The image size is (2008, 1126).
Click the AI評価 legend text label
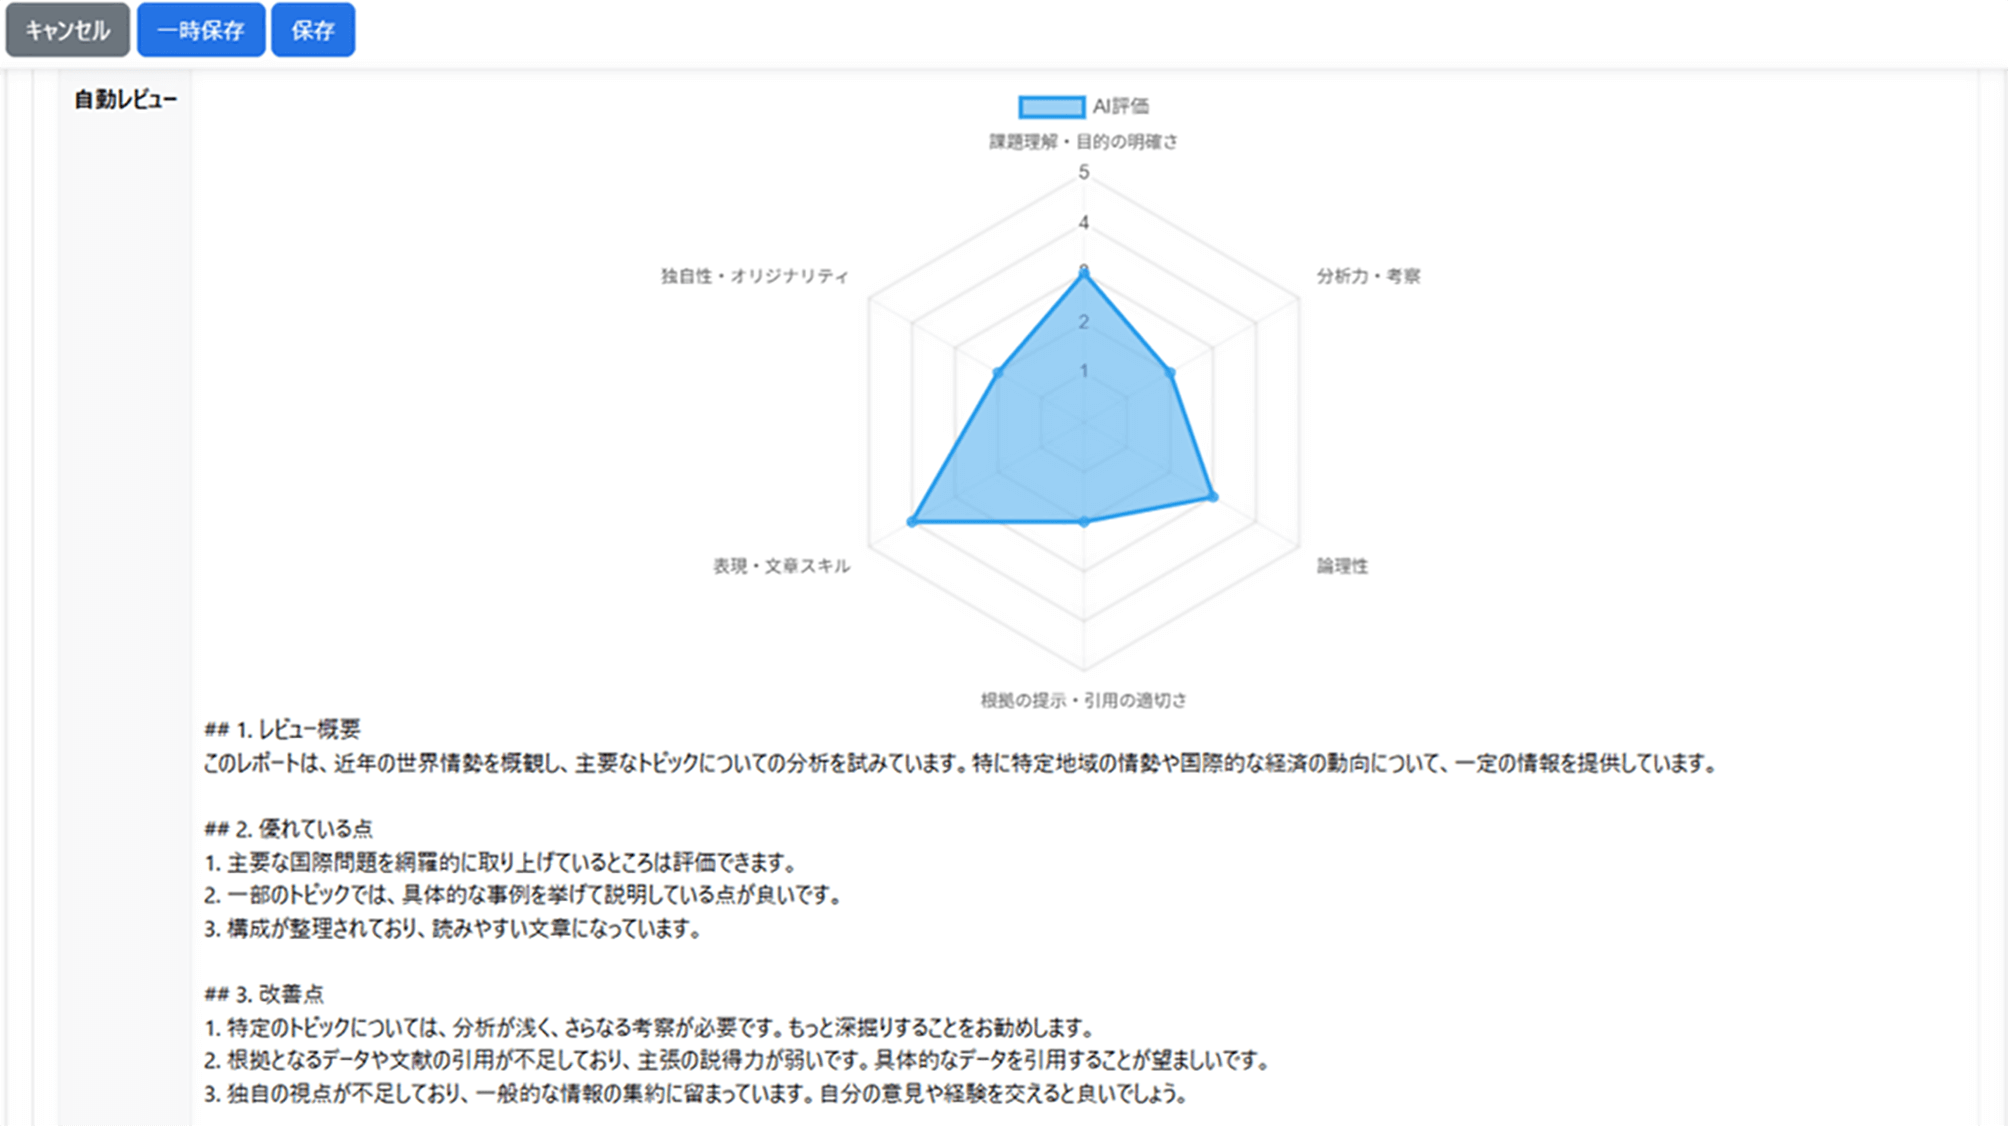[1120, 106]
